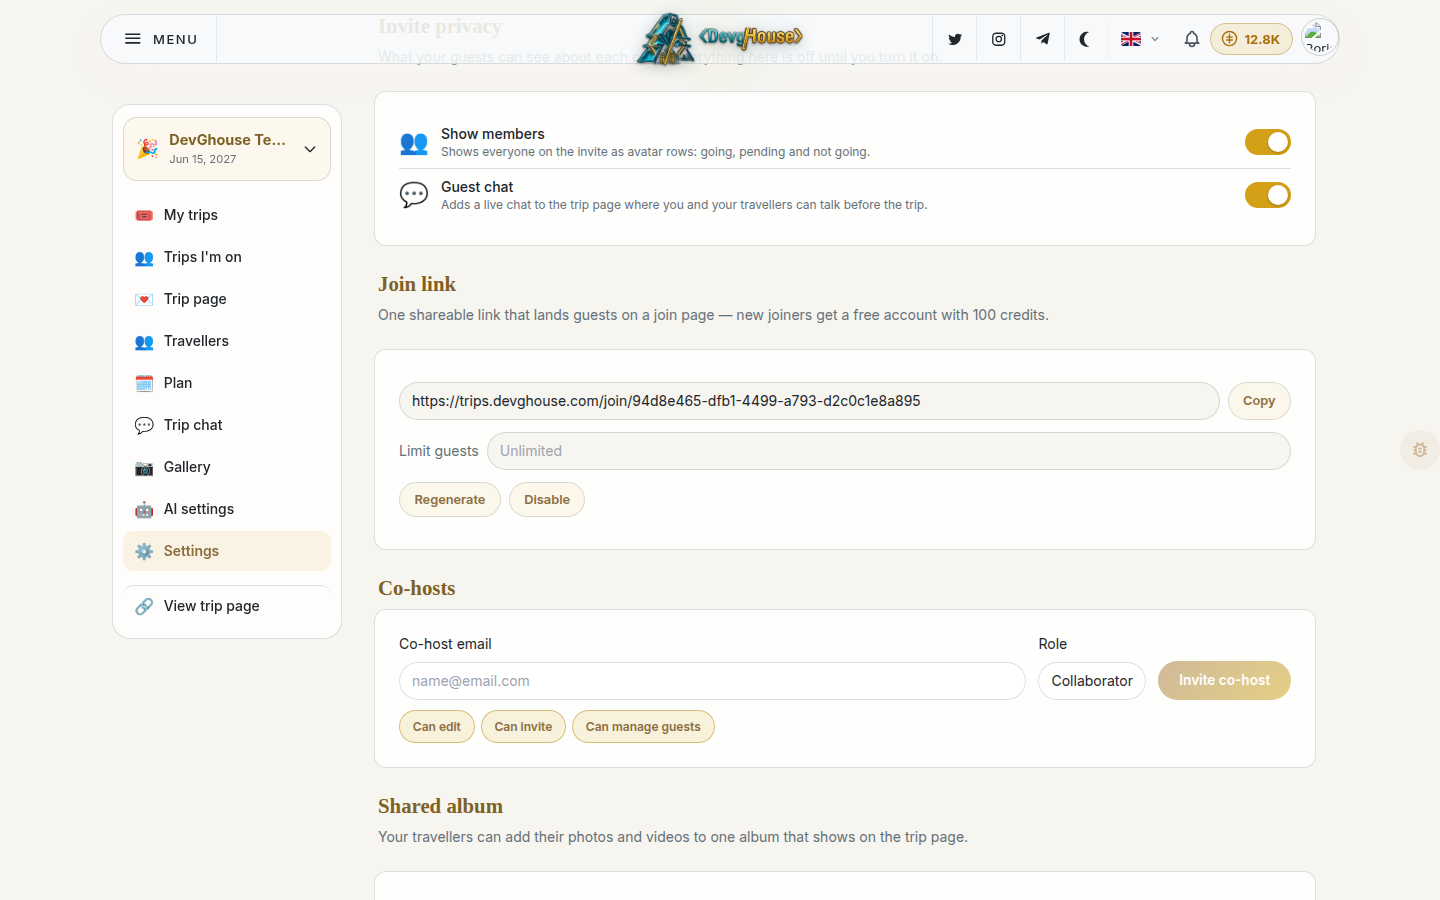Click the speech bubble icon beside Trip chat
Viewport: 1440px width, 900px height.
coord(144,425)
